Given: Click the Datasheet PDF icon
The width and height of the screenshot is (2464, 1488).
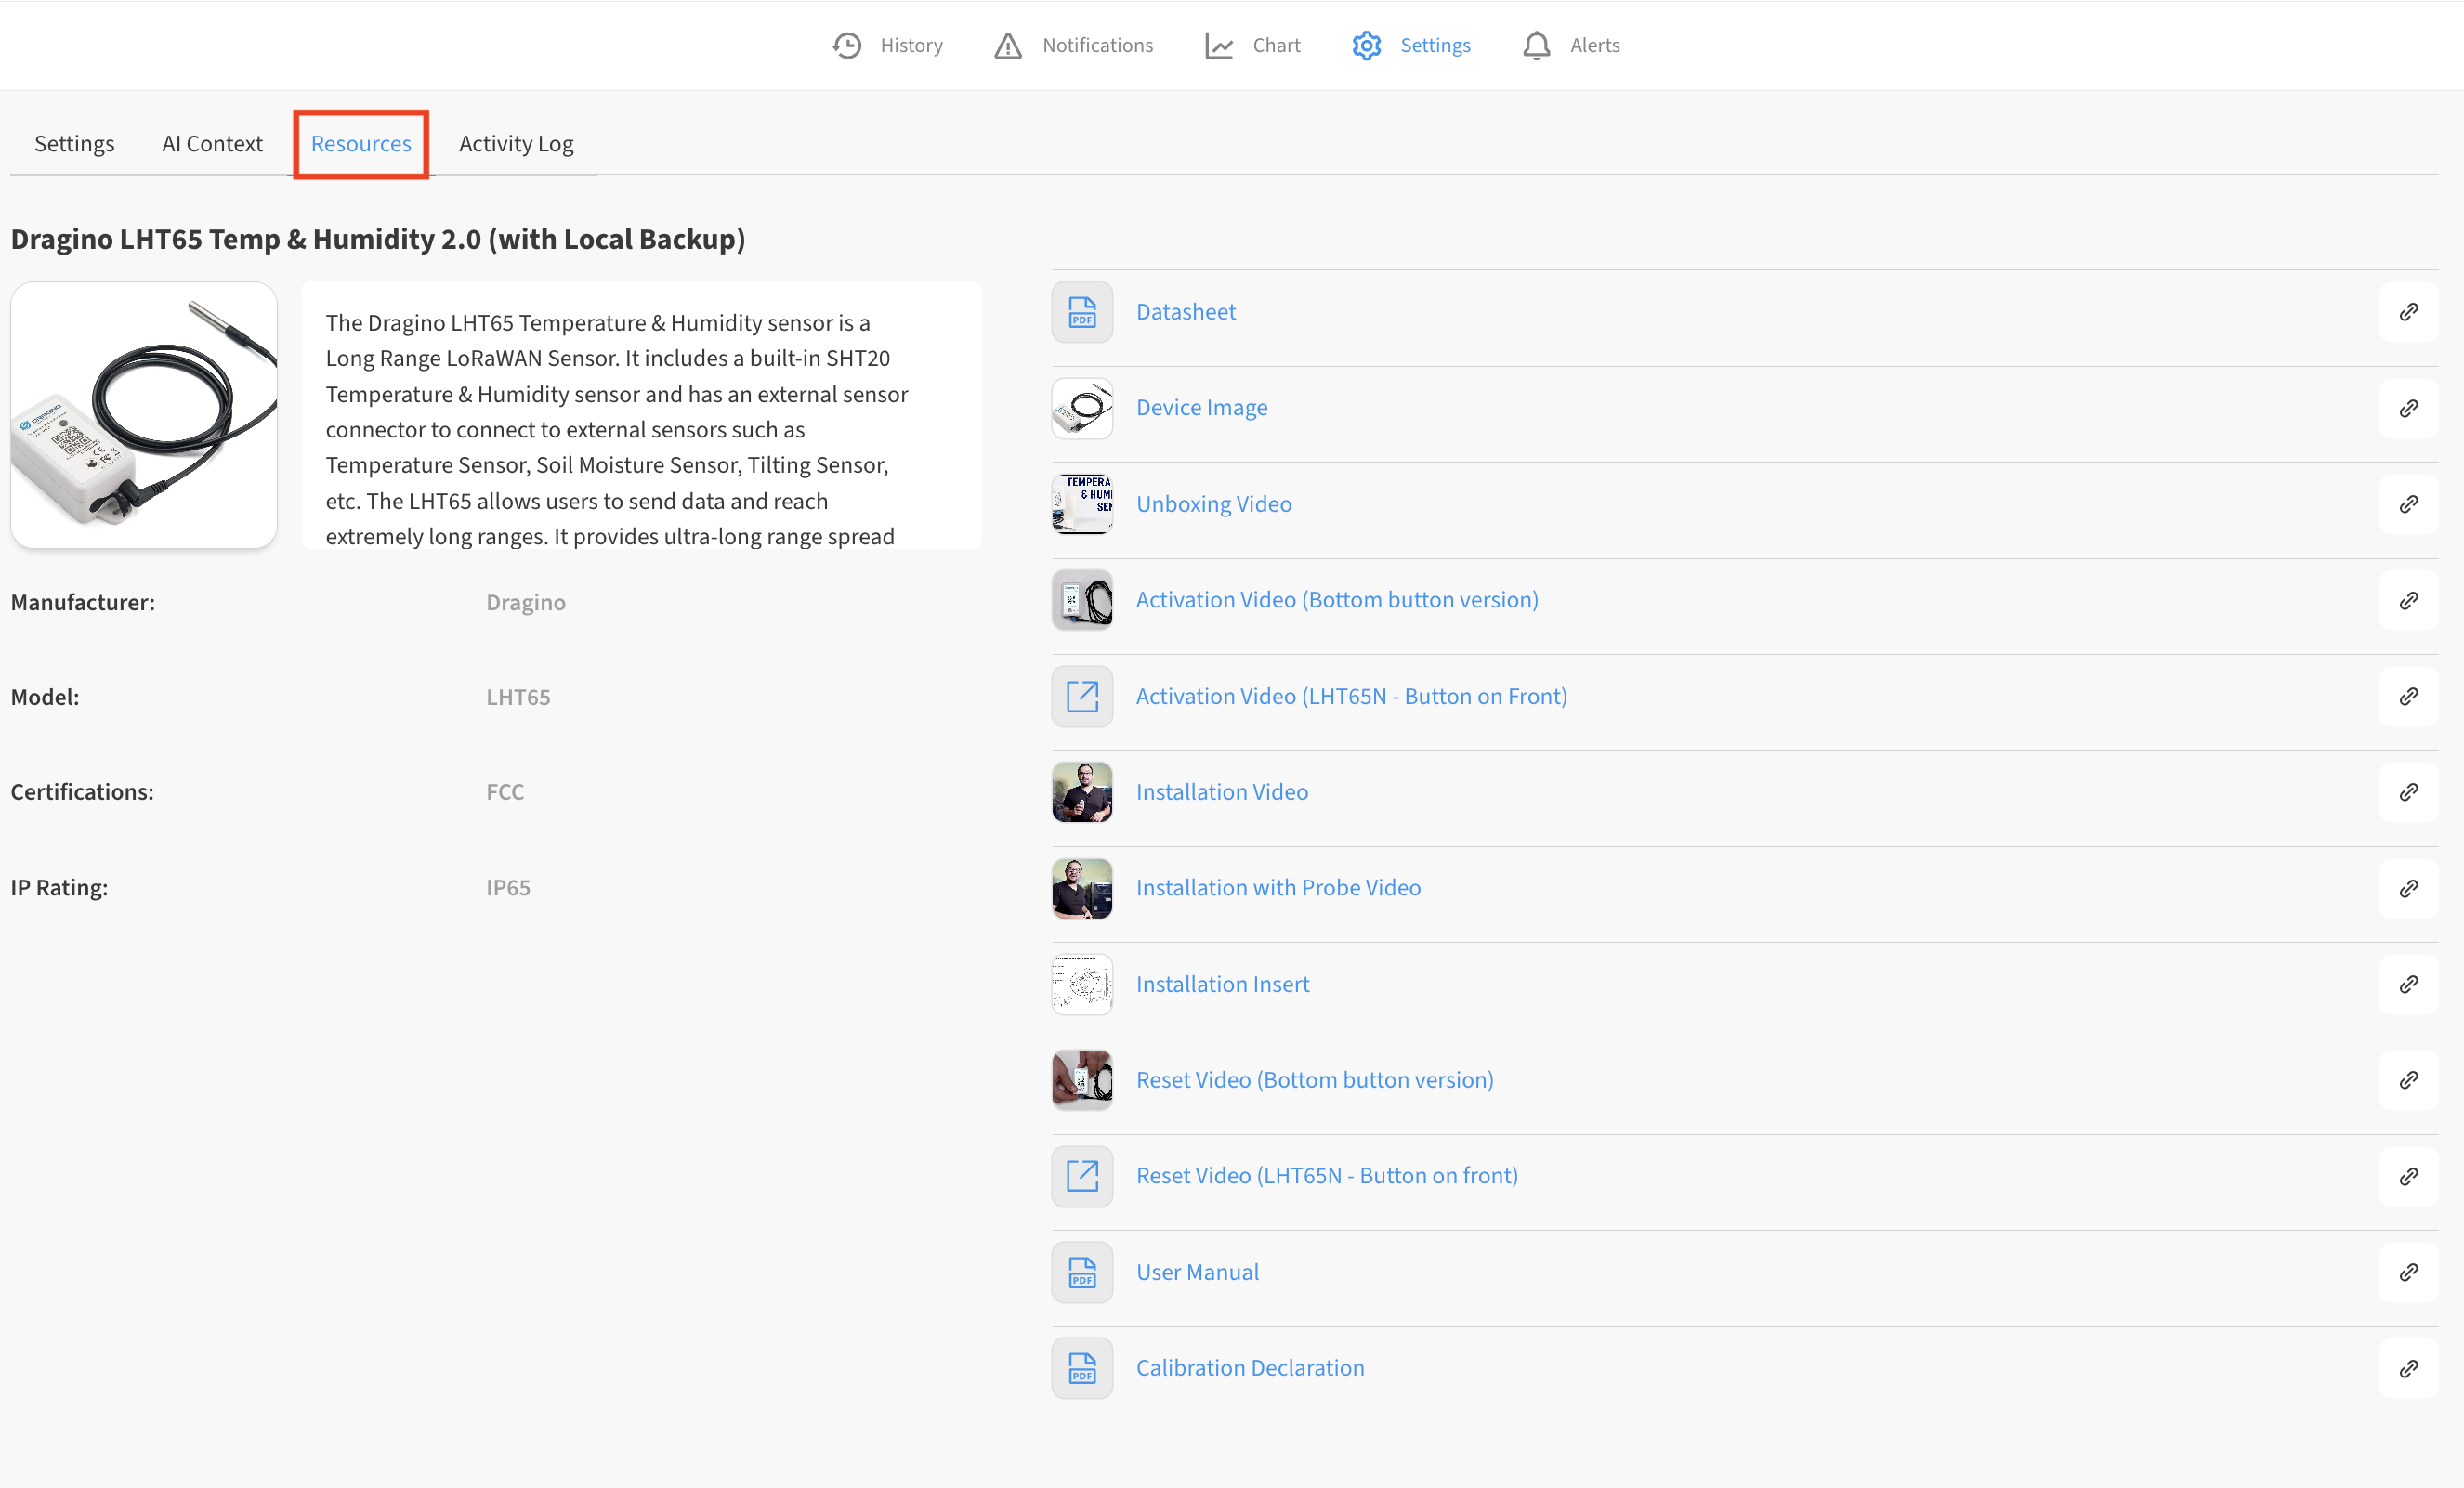Looking at the screenshot, I should pos(1082,312).
